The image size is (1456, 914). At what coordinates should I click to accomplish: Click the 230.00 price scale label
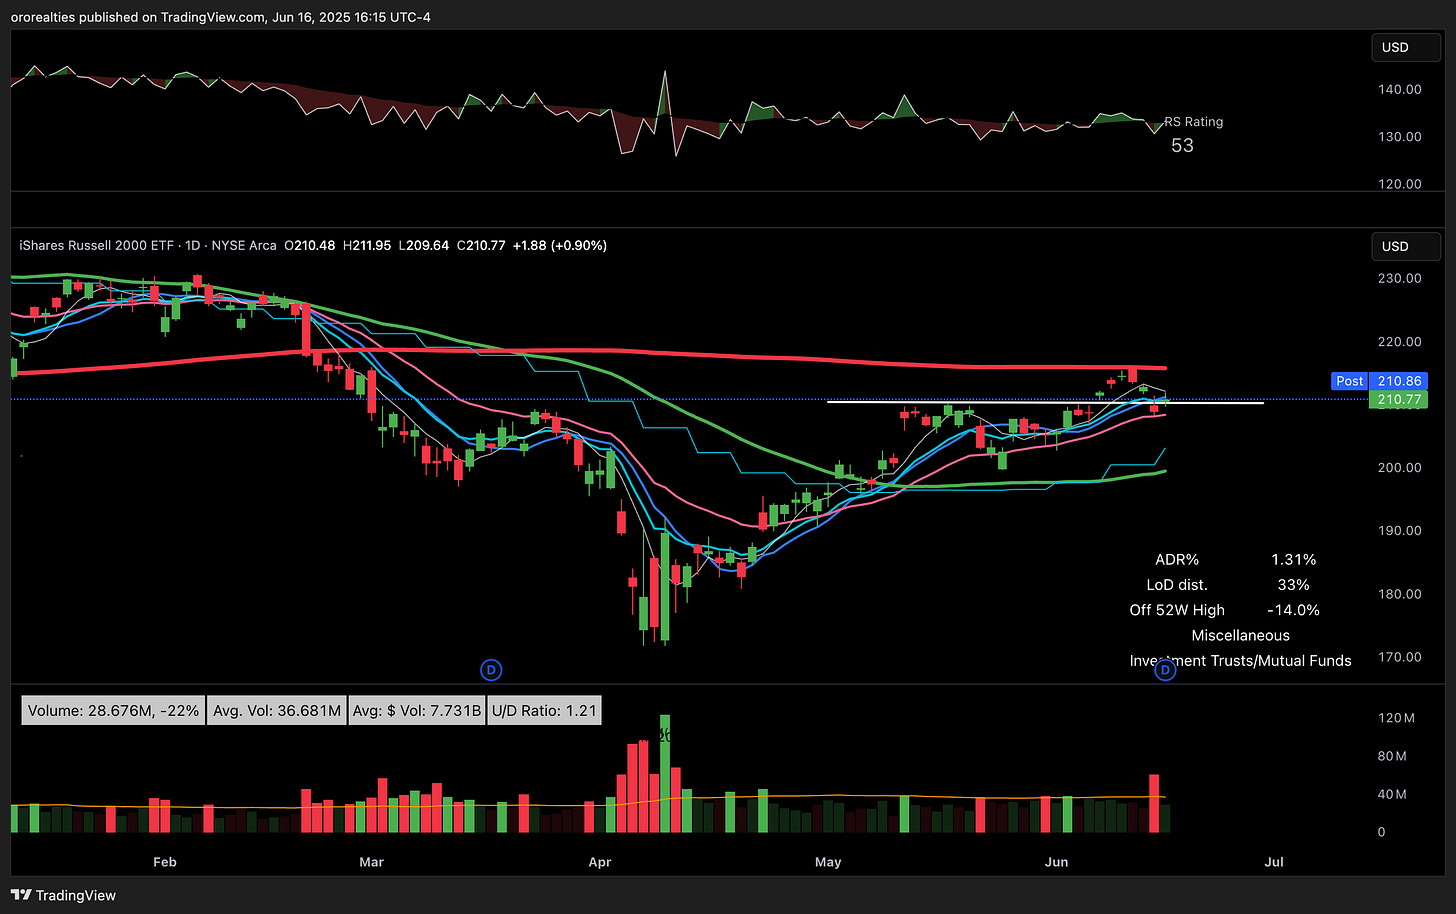(x=1399, y=278)
